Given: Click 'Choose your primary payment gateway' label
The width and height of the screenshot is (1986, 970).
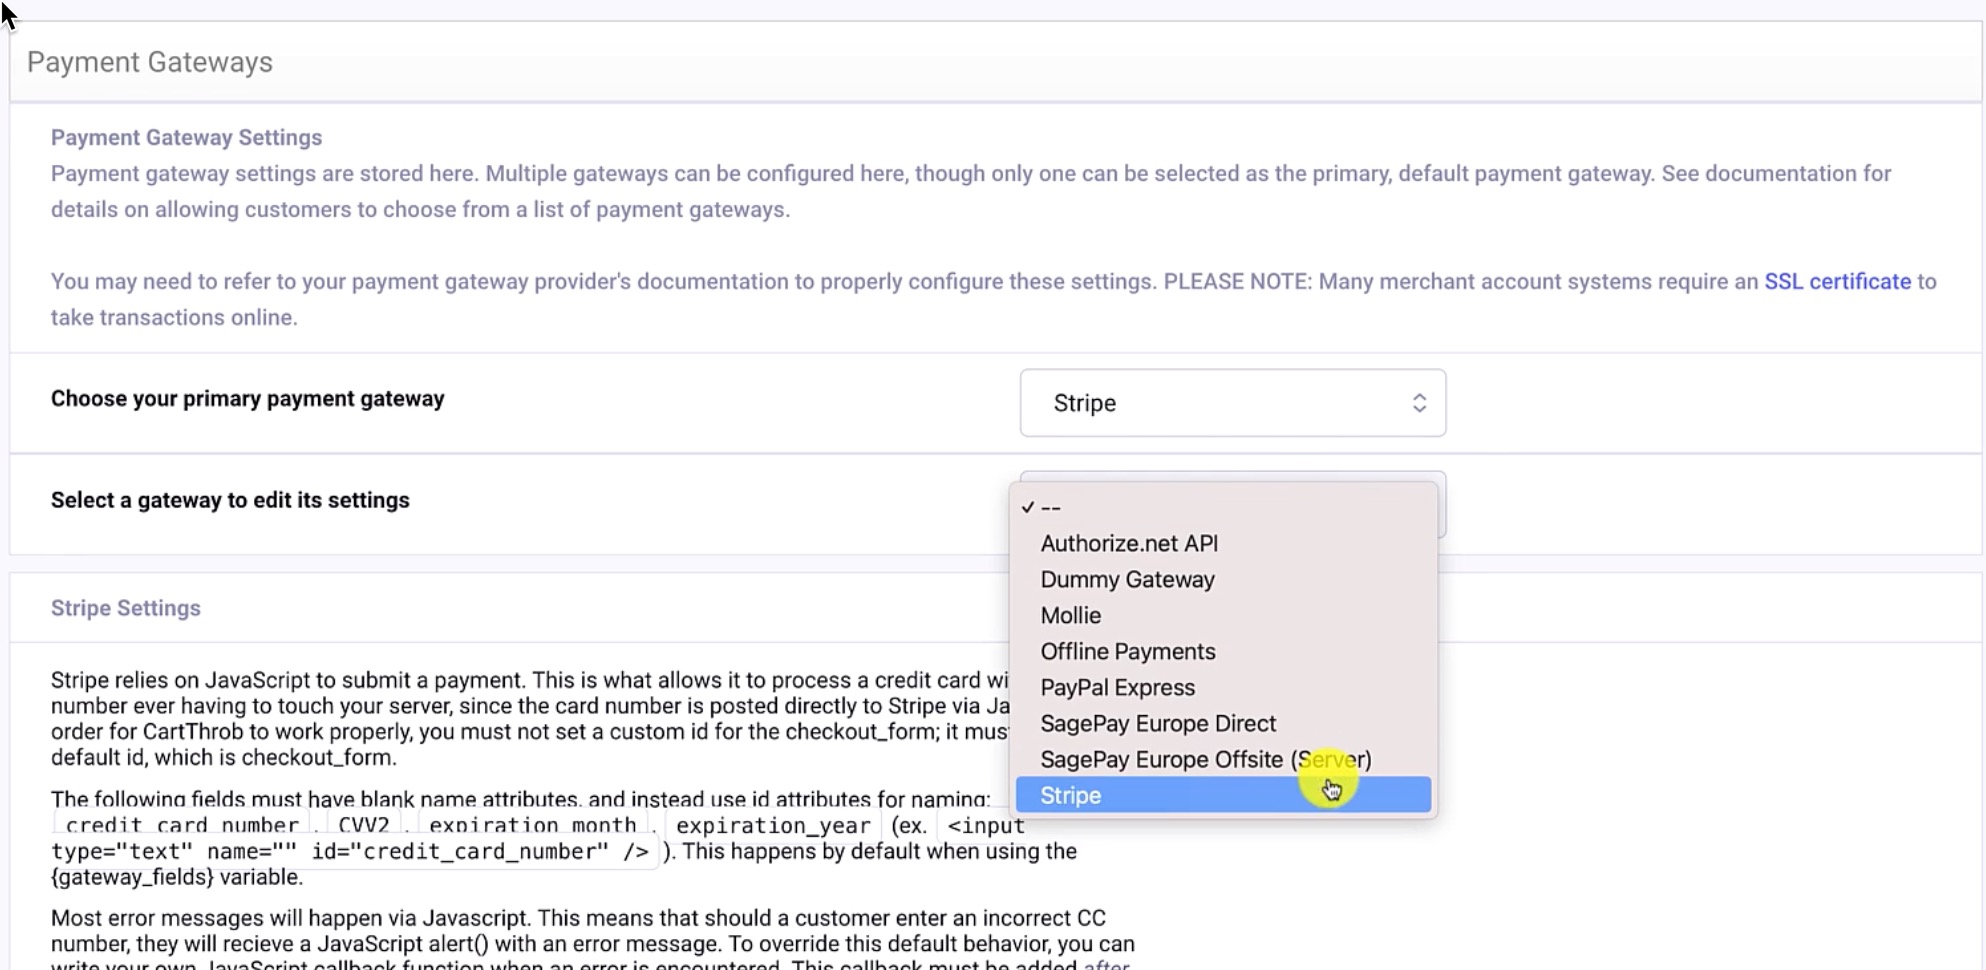Looking at the screenshot, I should coord(248,399).
